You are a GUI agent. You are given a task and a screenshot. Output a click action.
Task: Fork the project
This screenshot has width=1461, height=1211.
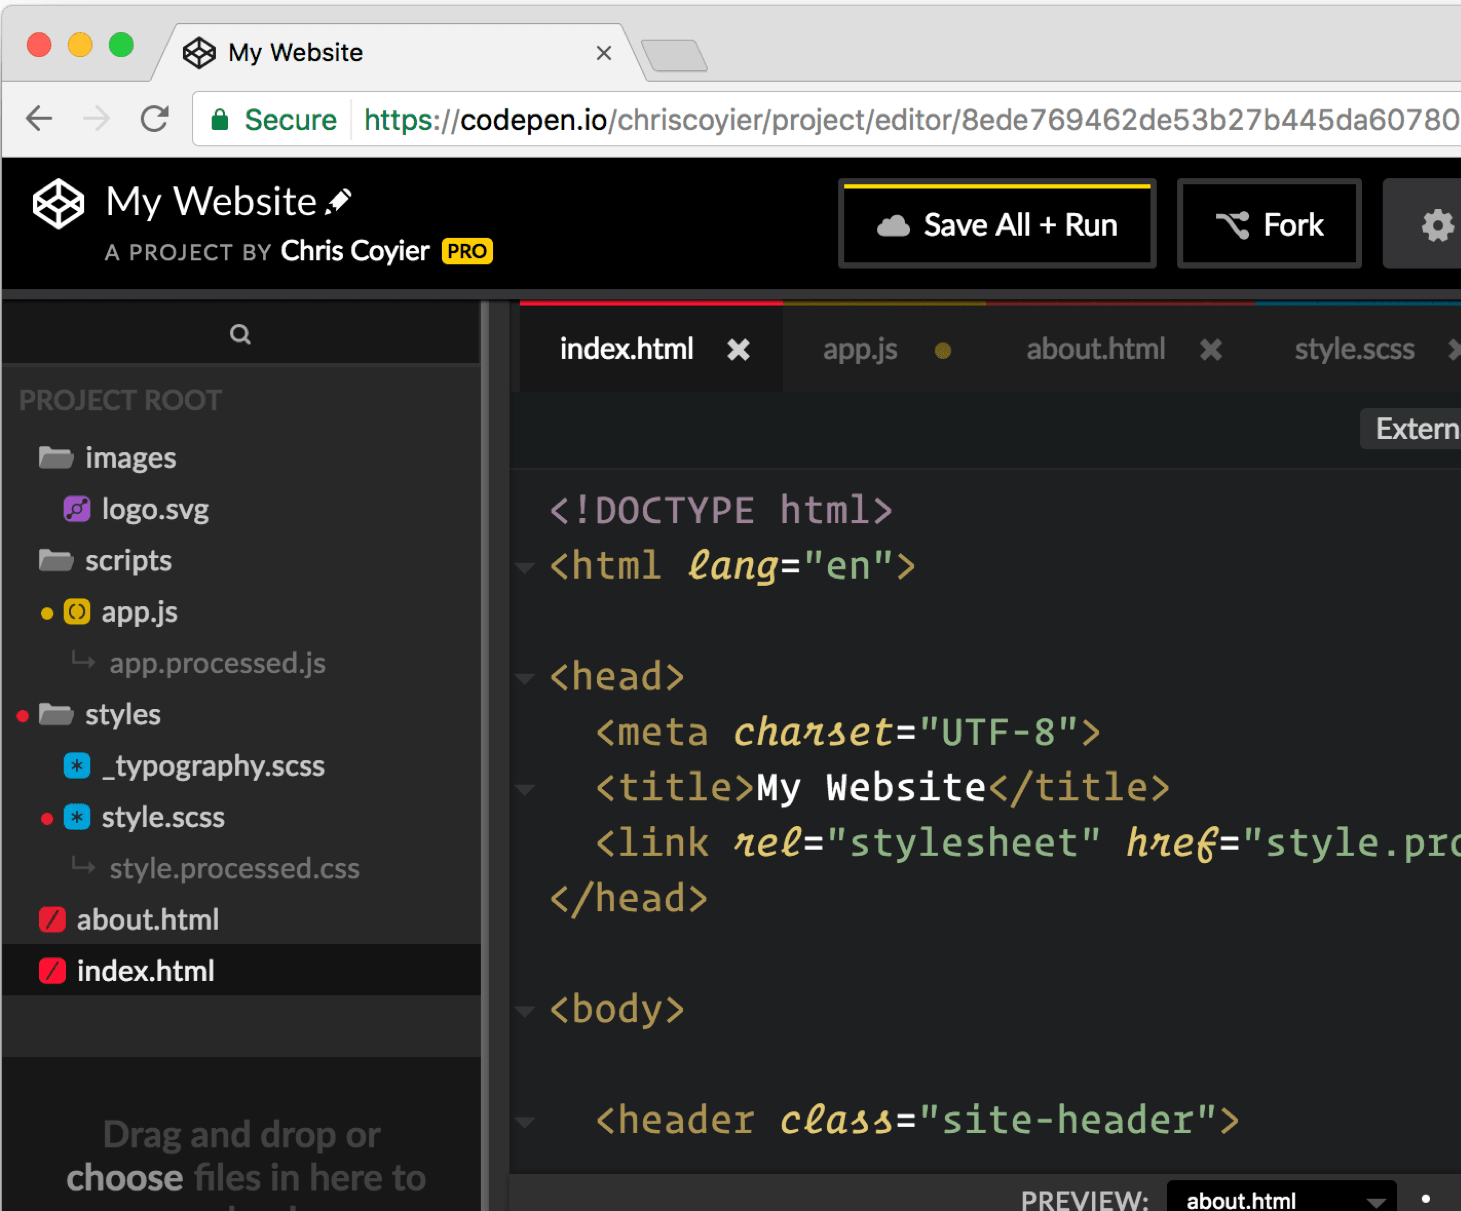point(1268,223)
